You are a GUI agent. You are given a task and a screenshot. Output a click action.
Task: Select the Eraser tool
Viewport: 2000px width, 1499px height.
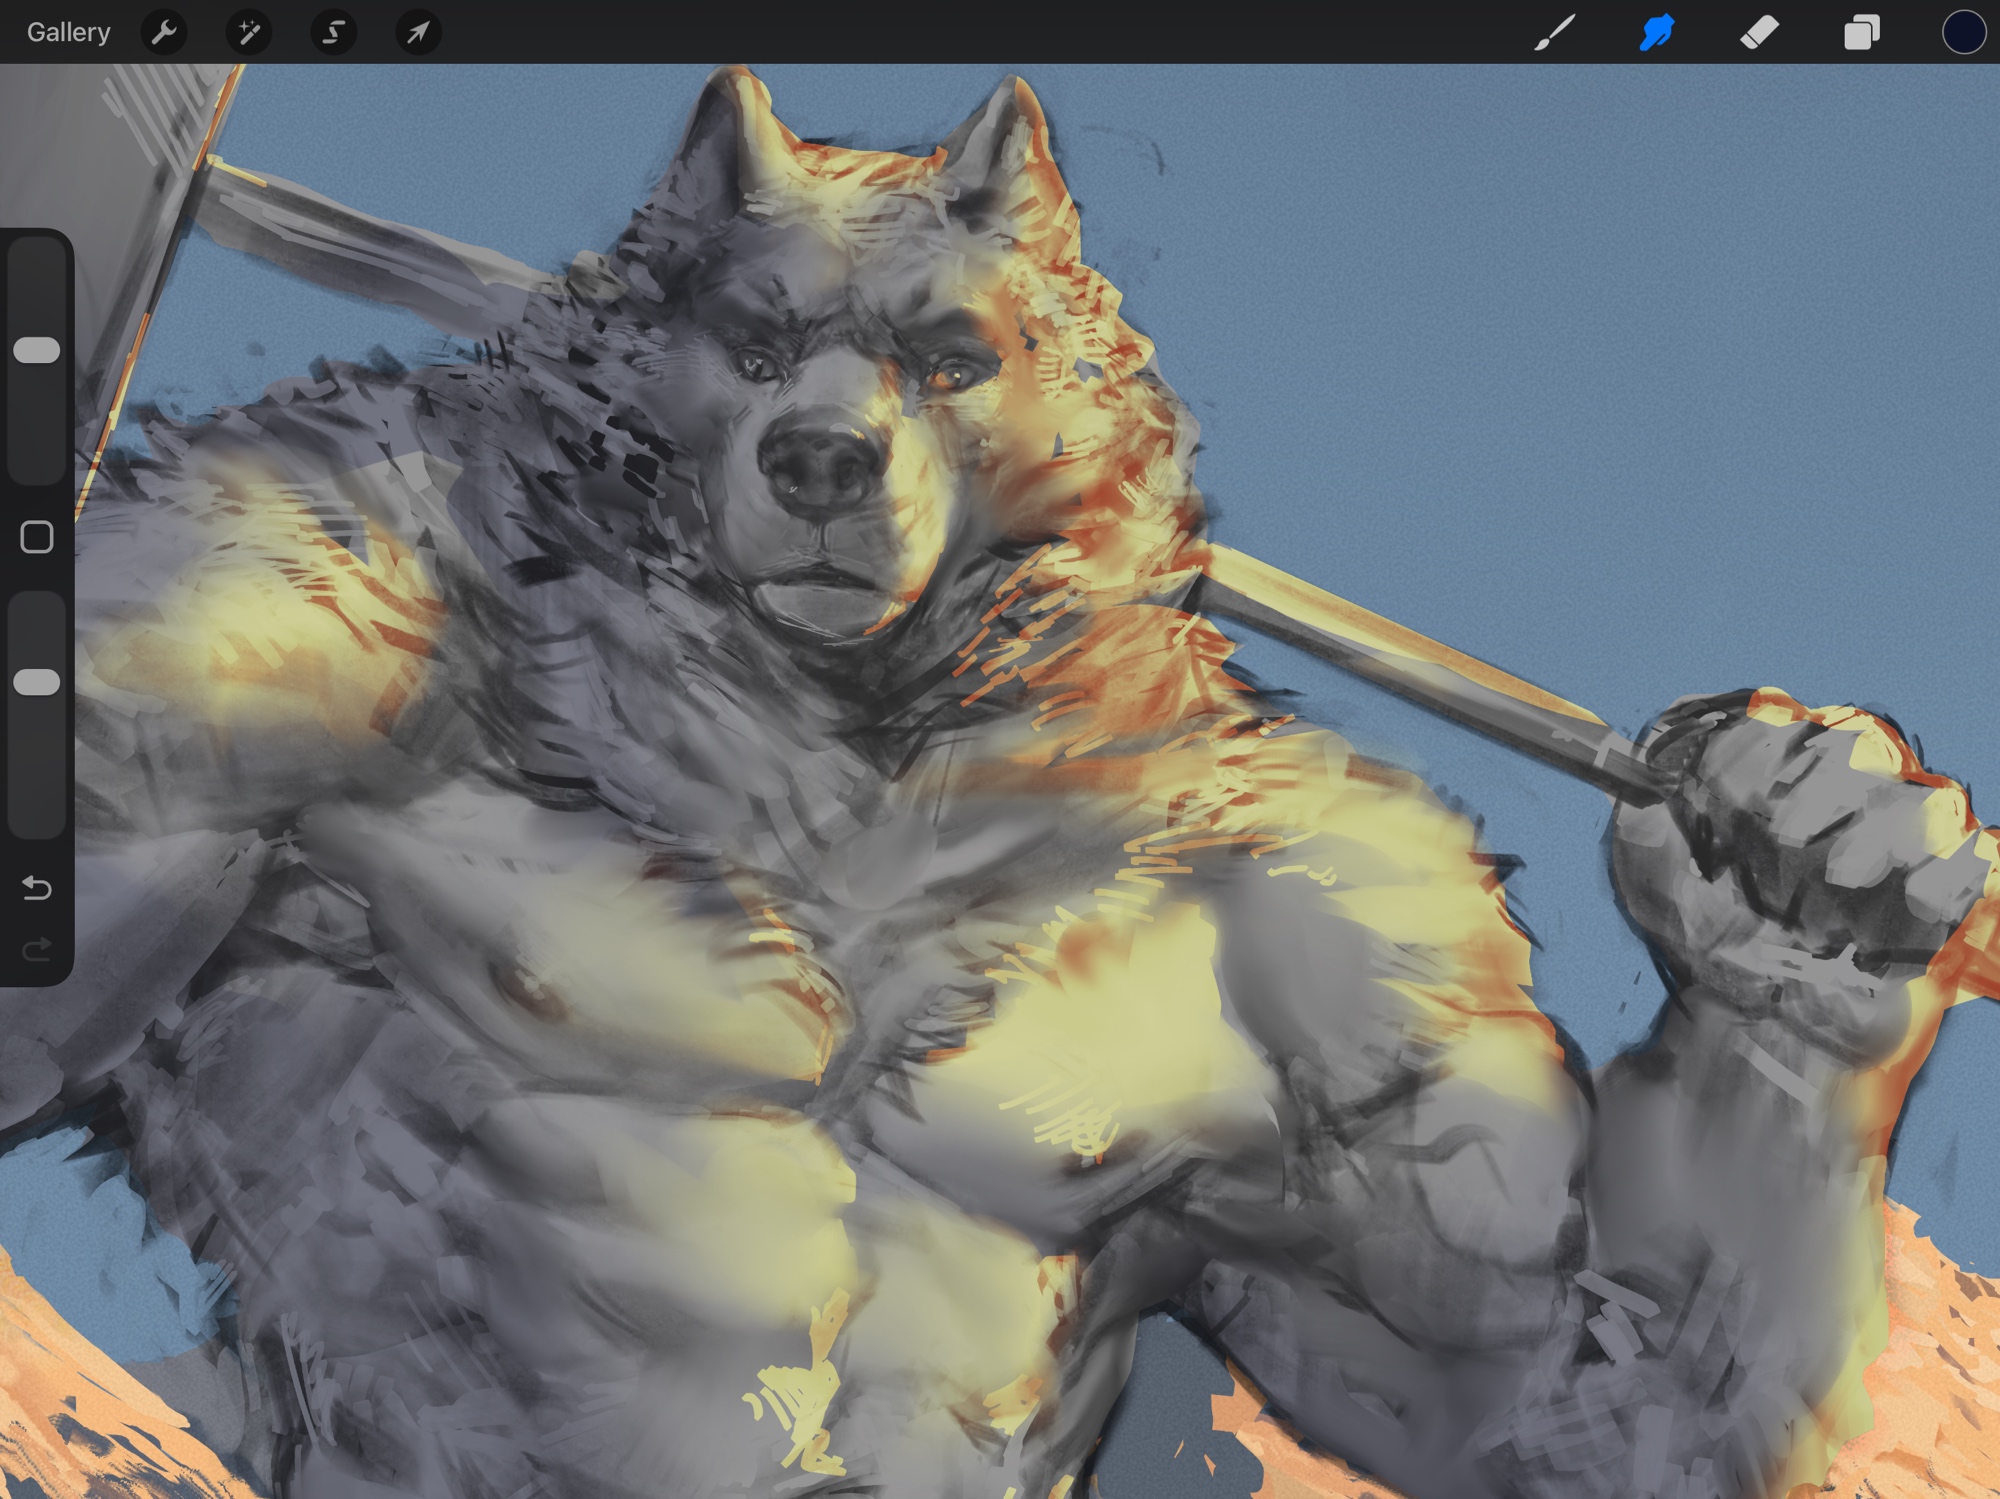[1759, 32]
